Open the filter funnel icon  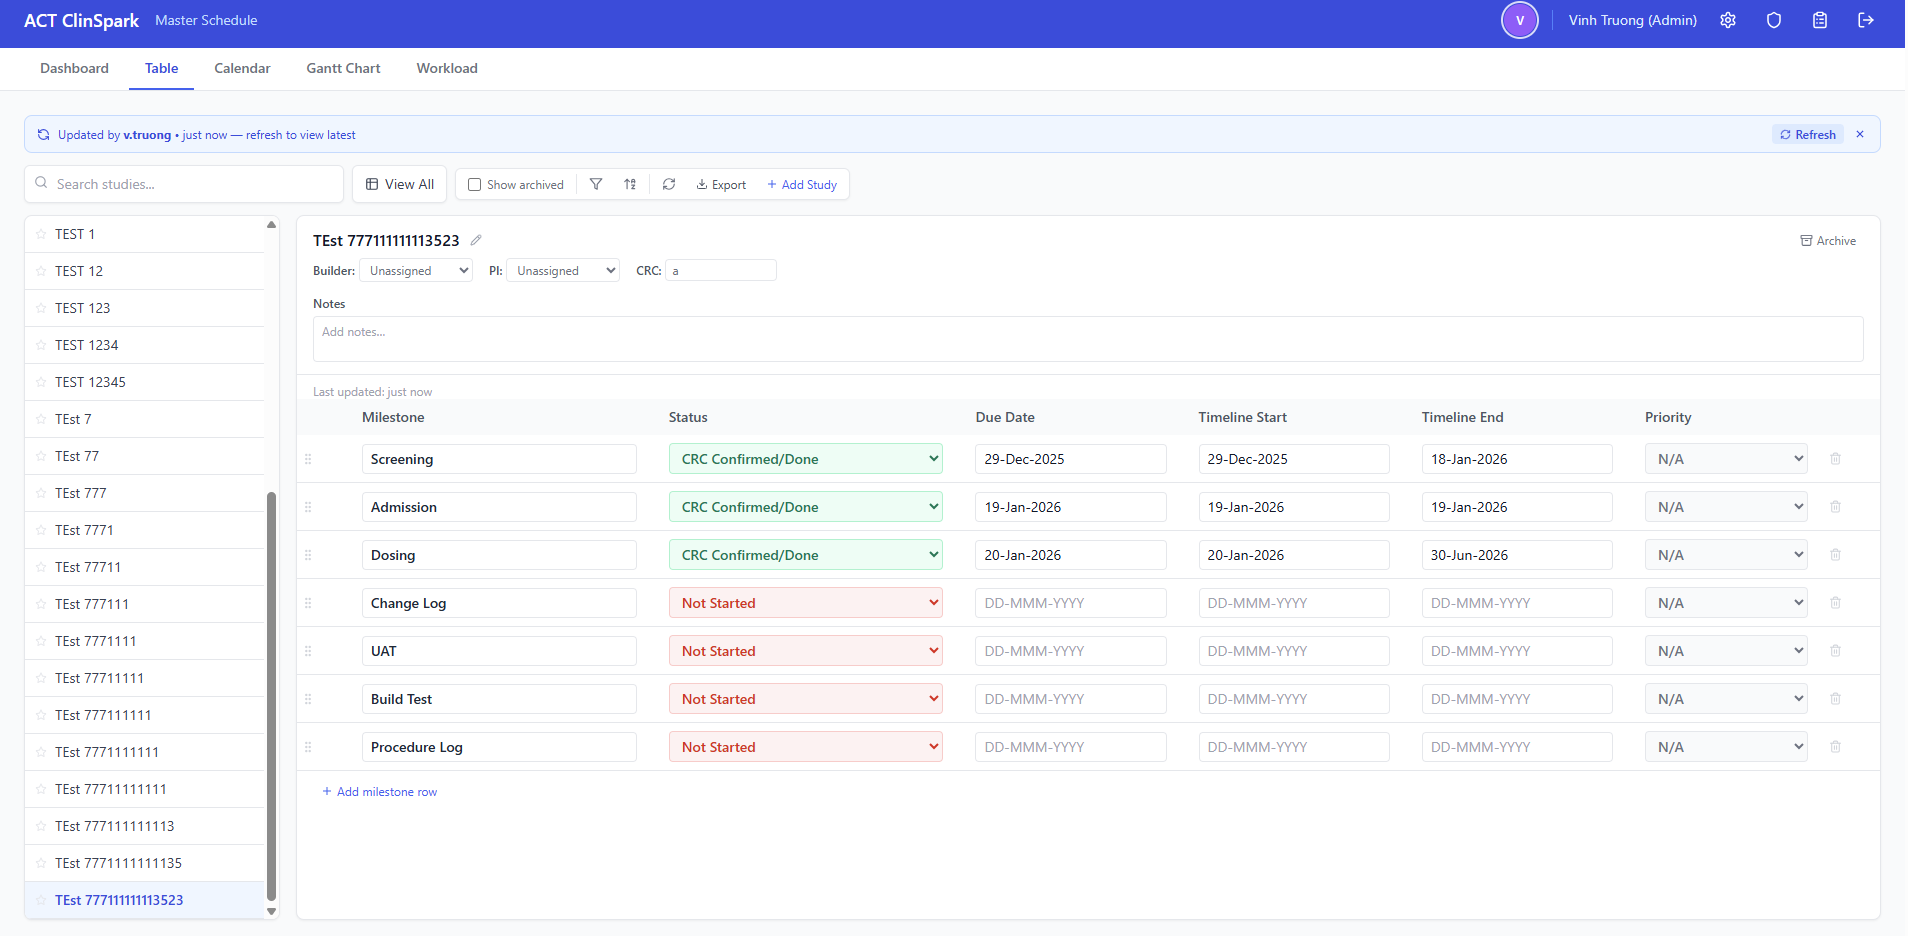pos(596,184)
